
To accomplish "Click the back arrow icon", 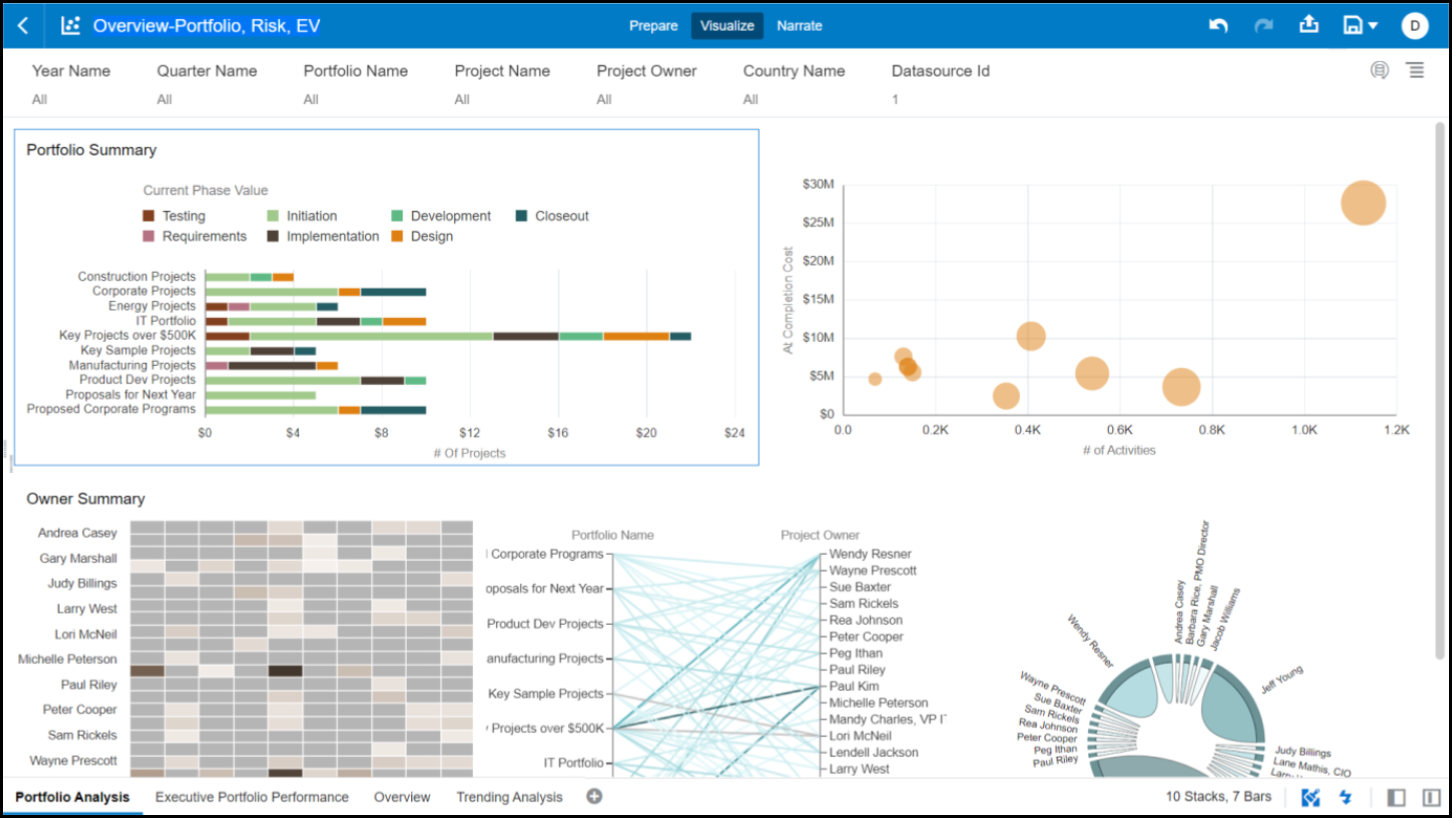I will coord(23,26).
